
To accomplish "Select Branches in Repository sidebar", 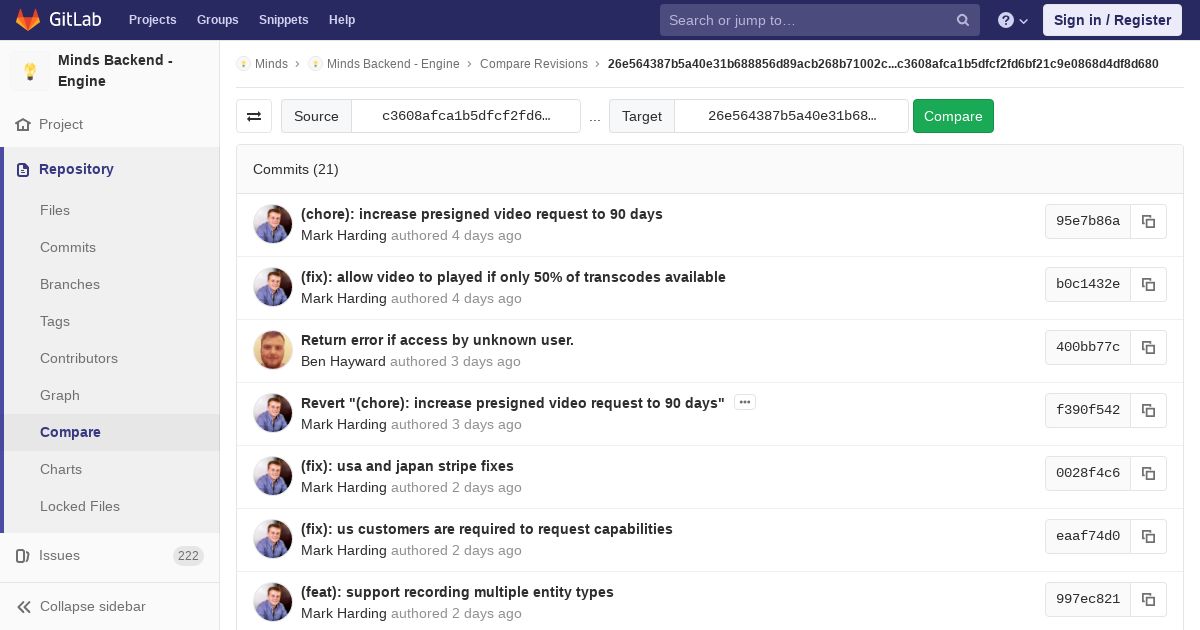I will coord(70,284).
